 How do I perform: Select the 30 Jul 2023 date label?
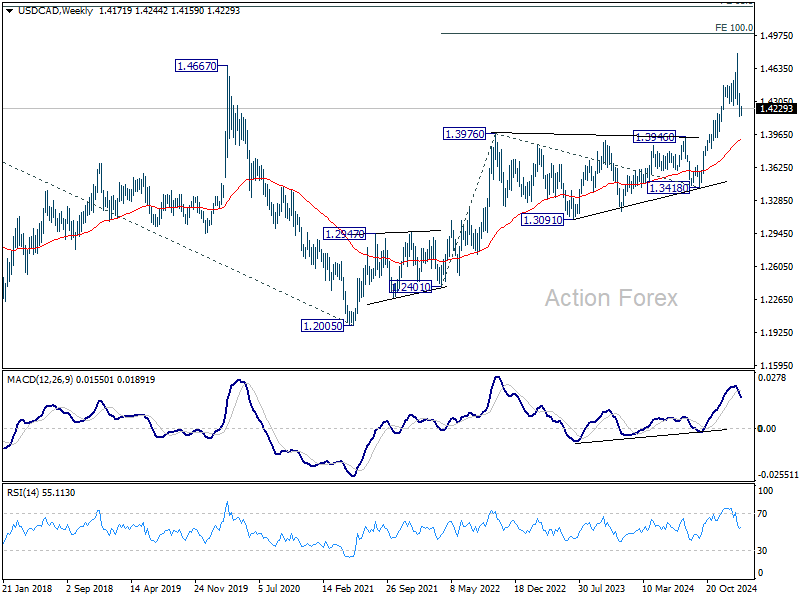coord(602,588)
